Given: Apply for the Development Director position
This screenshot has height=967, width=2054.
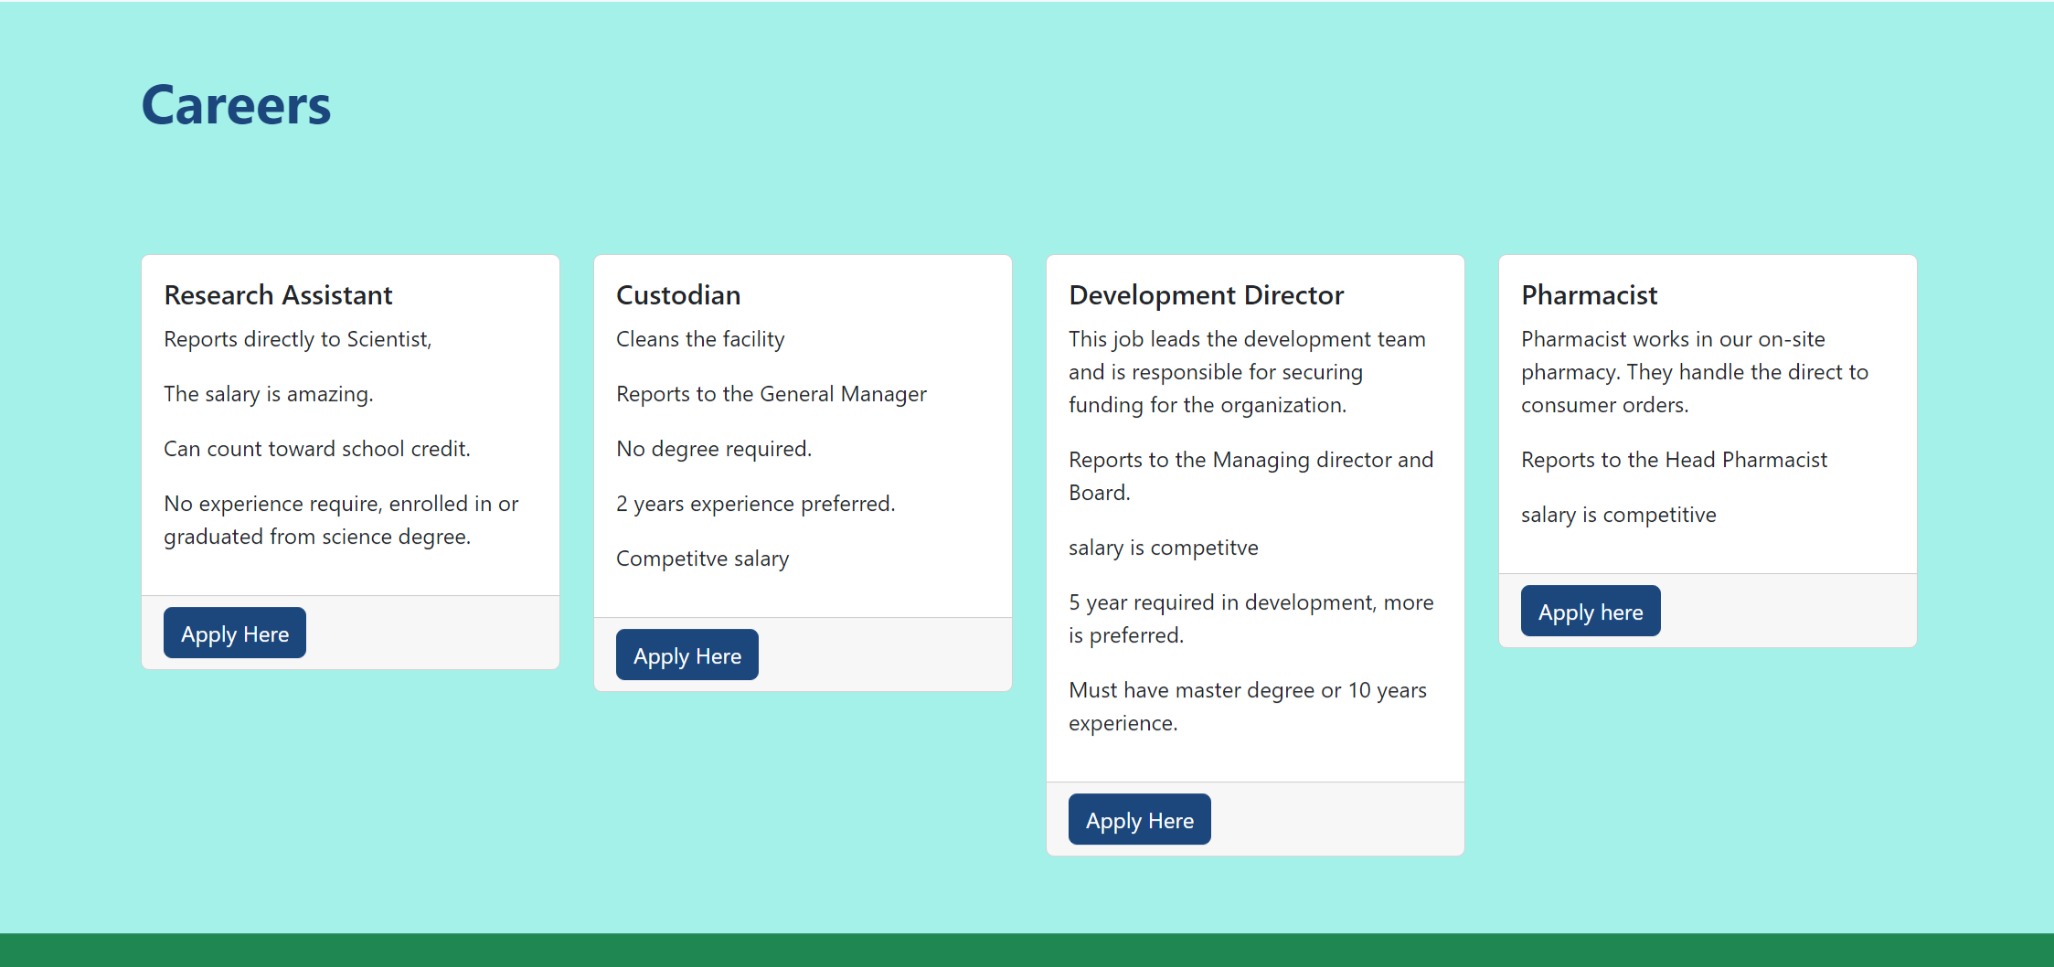Looking at the screenshot, I should click(1139, 820).
